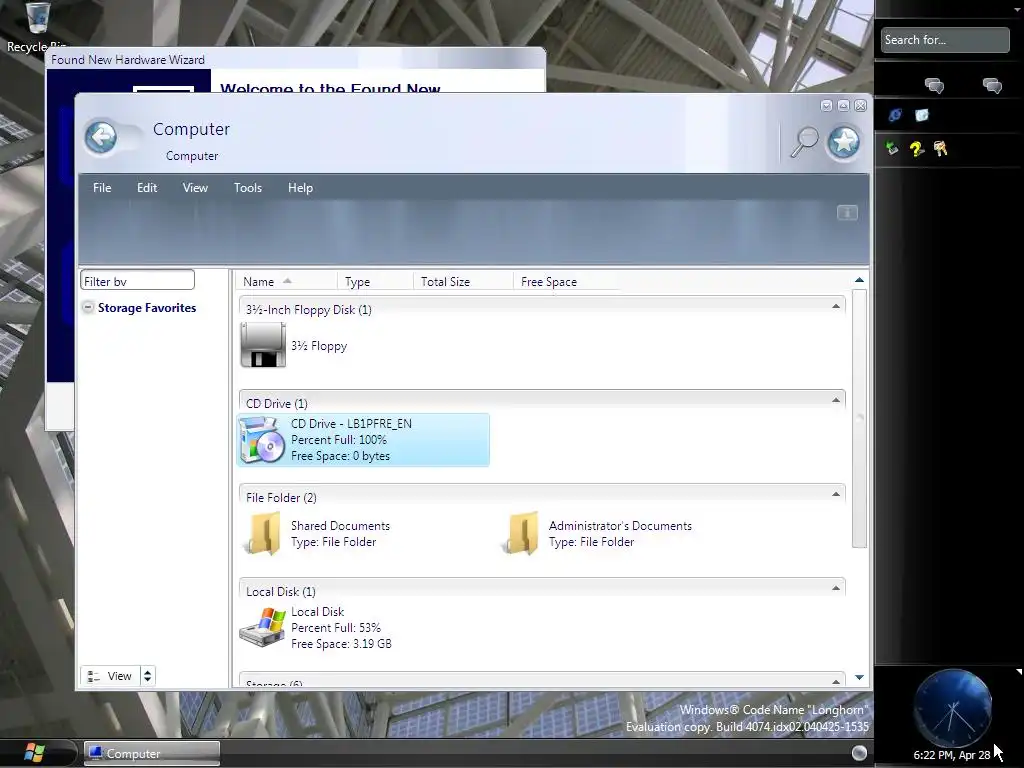Collapse the File Folder group
The width and height of the screenshot is (1024, 768).
point(835,494)
